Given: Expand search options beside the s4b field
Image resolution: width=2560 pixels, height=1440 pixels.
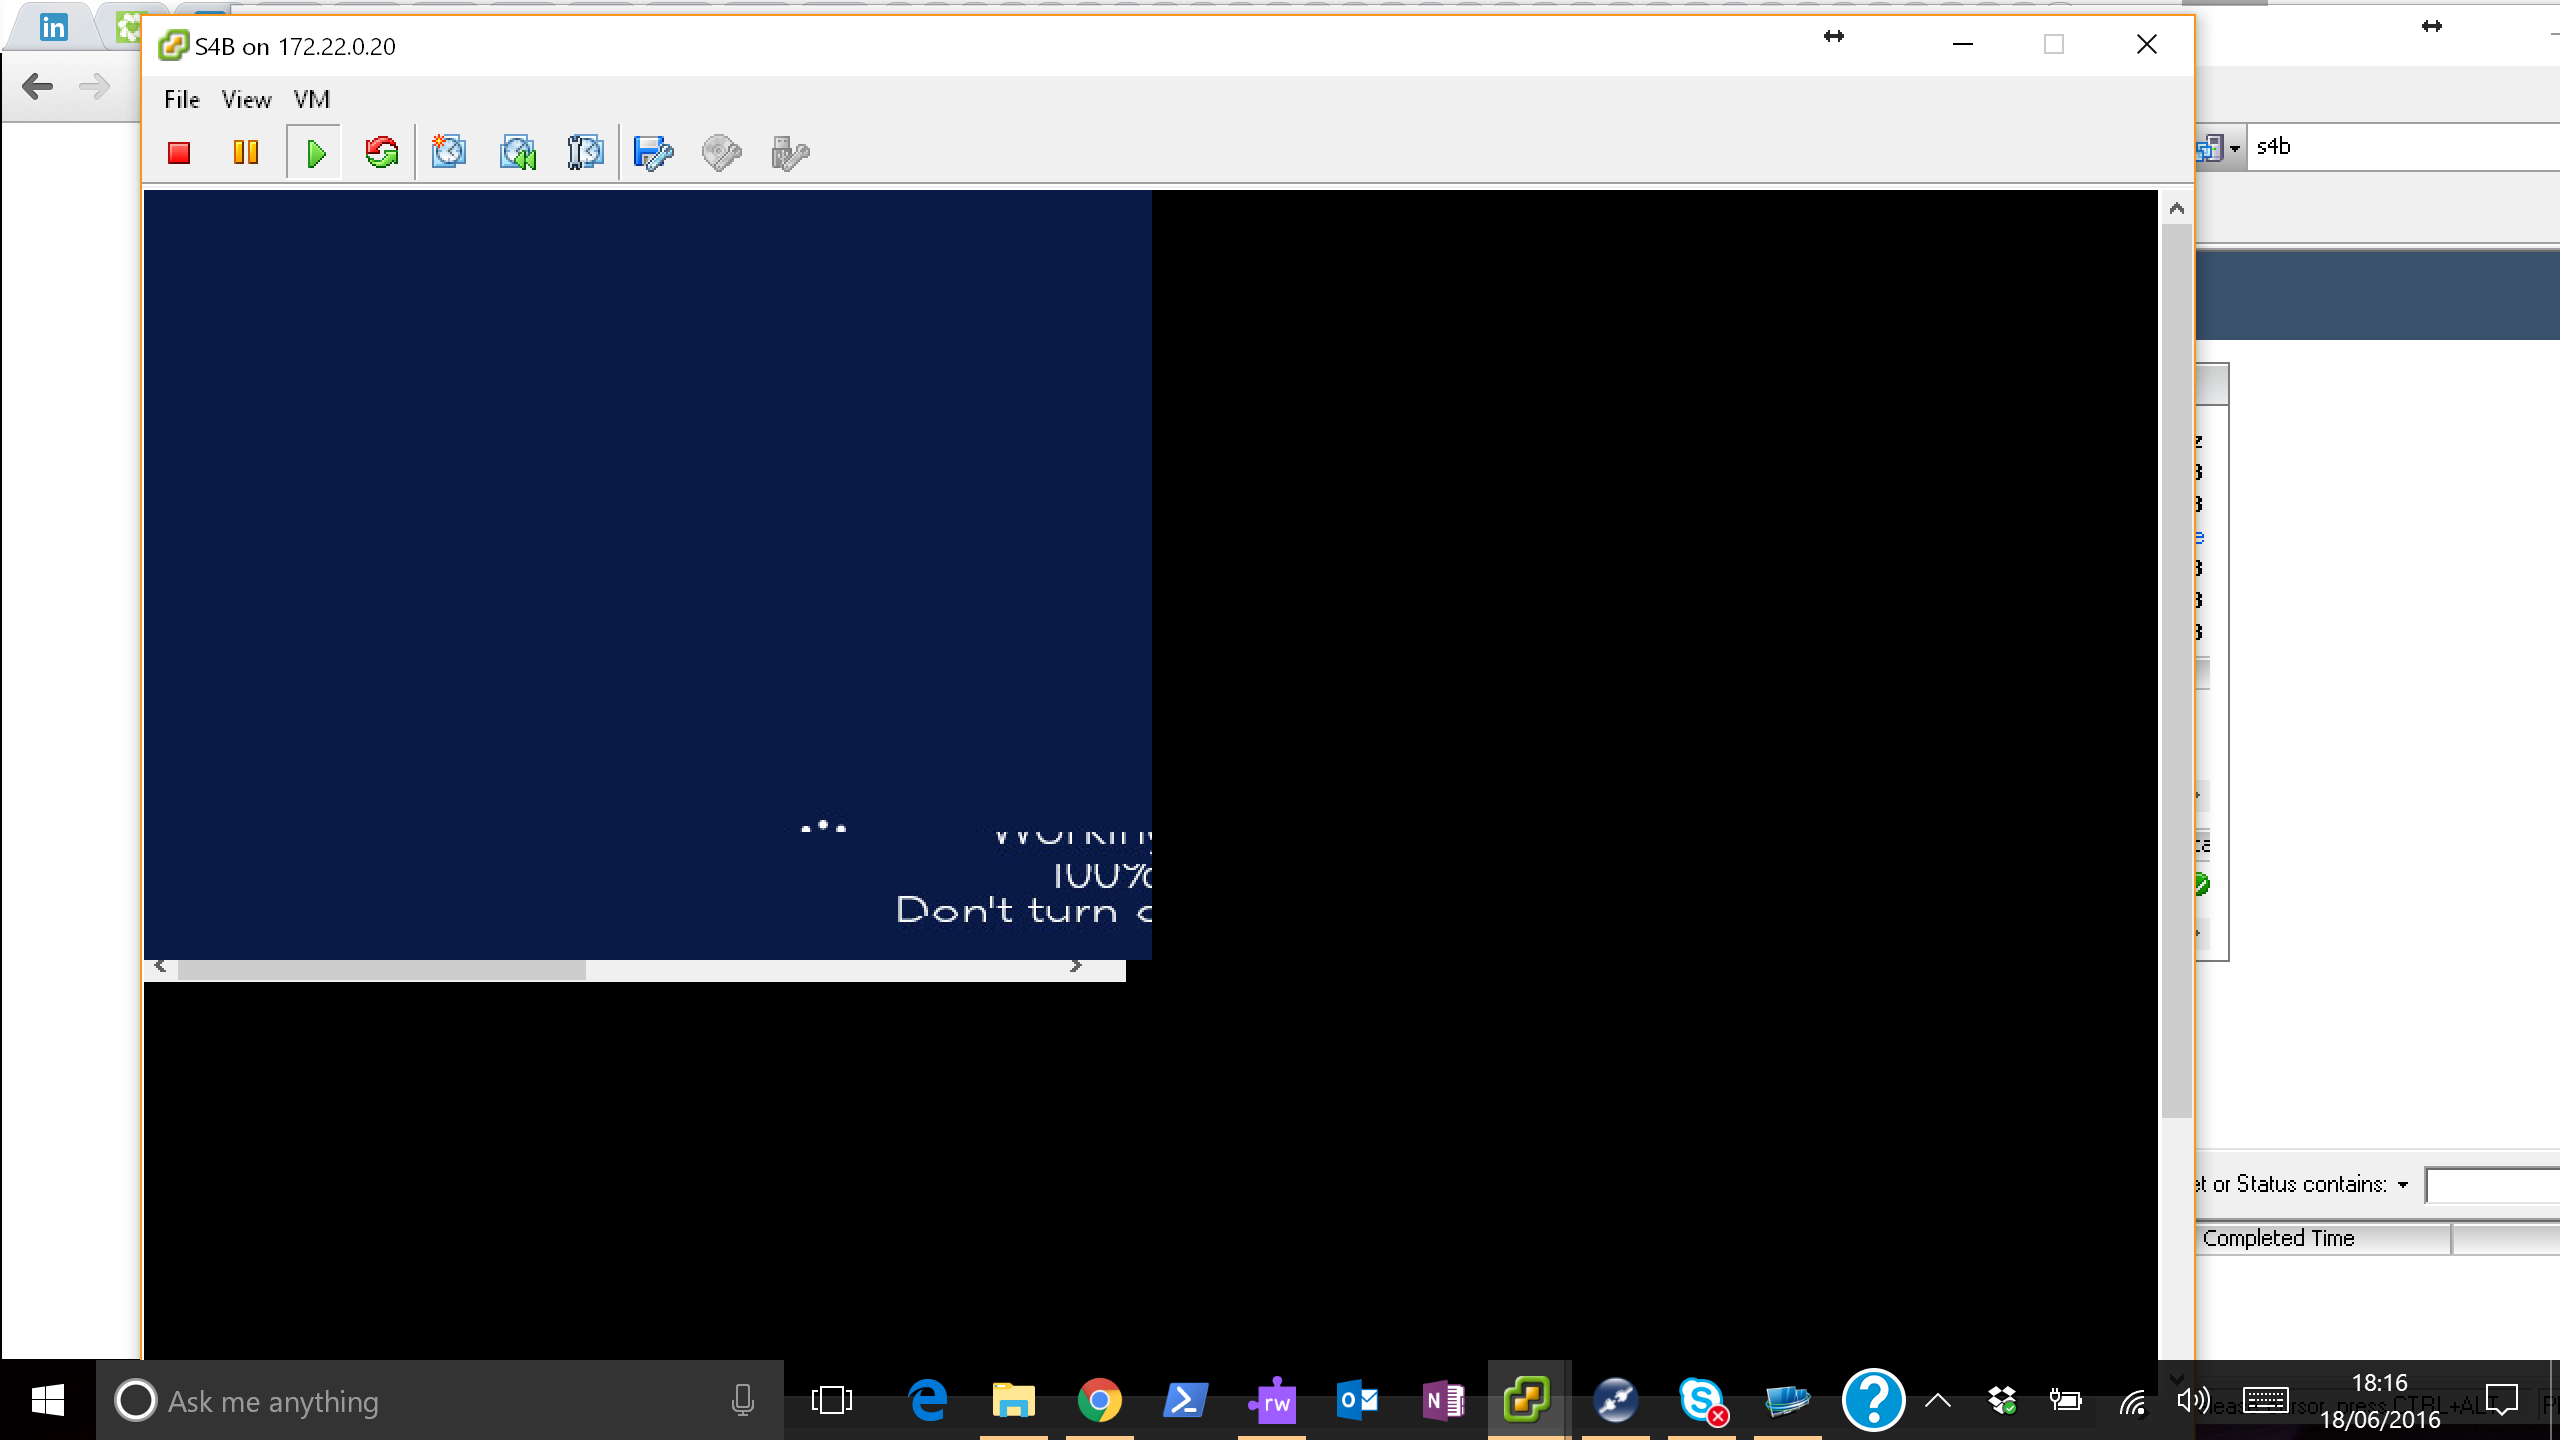Looking at the screenshot, I should coord(2236,146).
